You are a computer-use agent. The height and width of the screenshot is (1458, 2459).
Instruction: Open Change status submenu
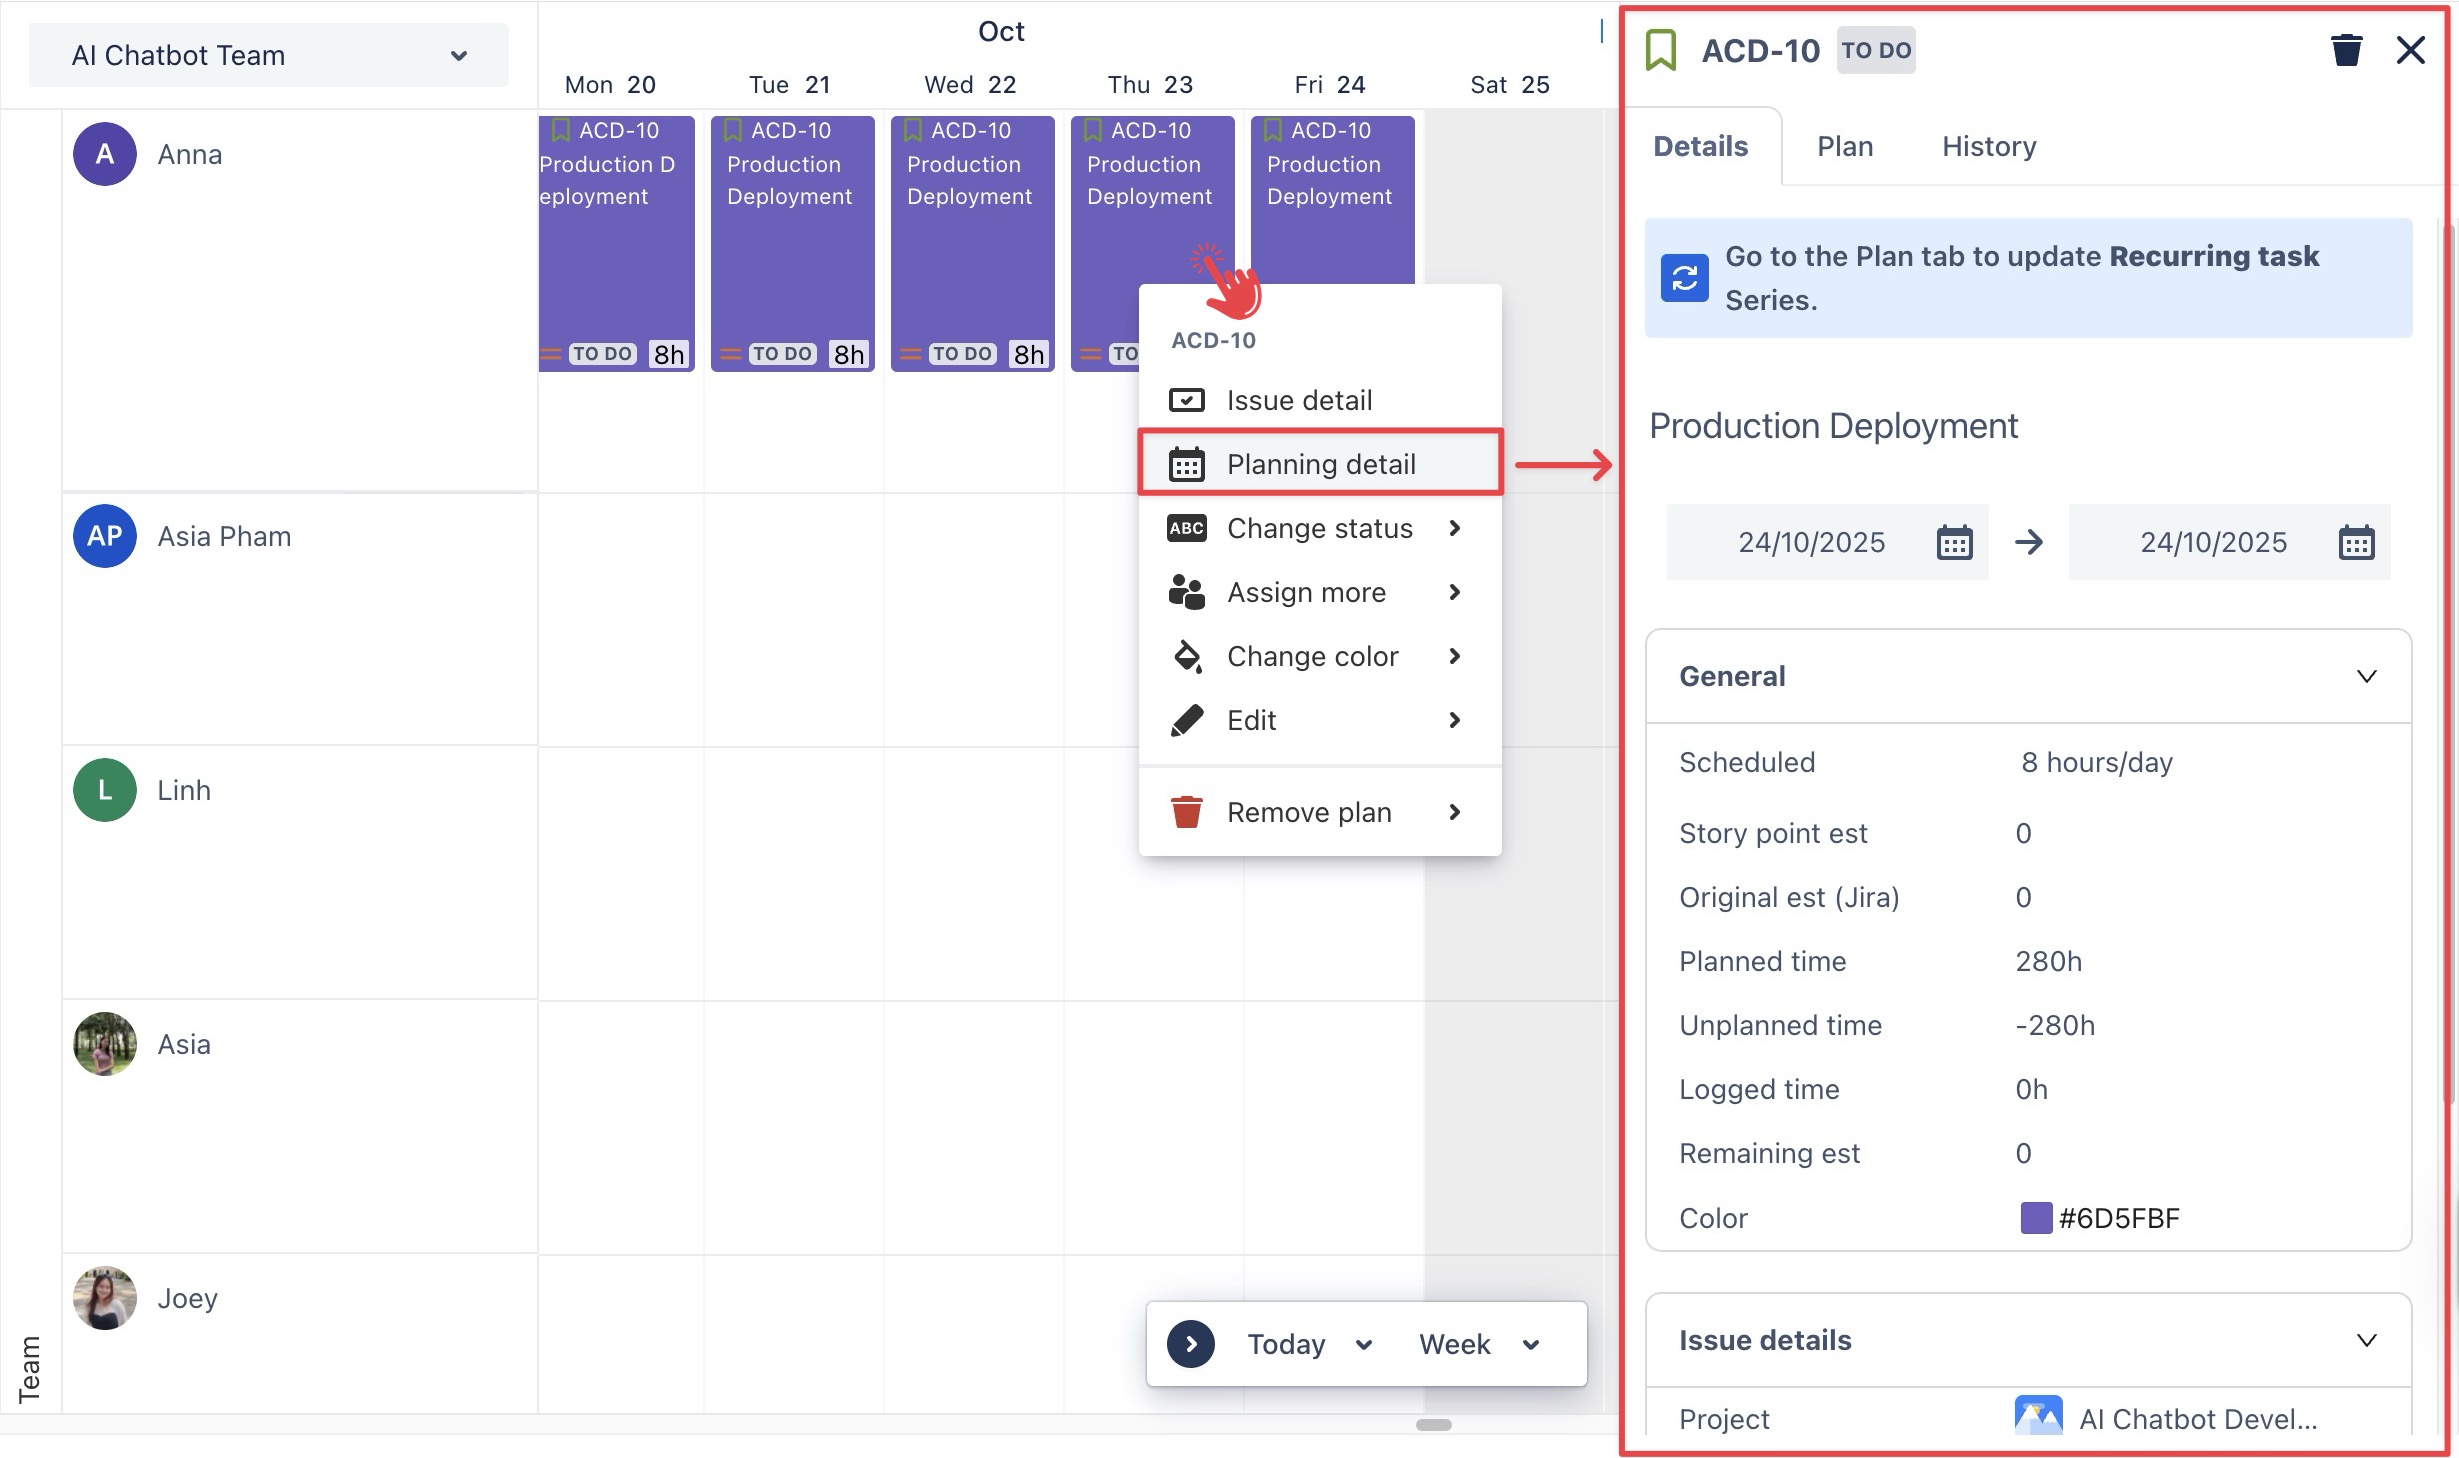click(1320, 528)
